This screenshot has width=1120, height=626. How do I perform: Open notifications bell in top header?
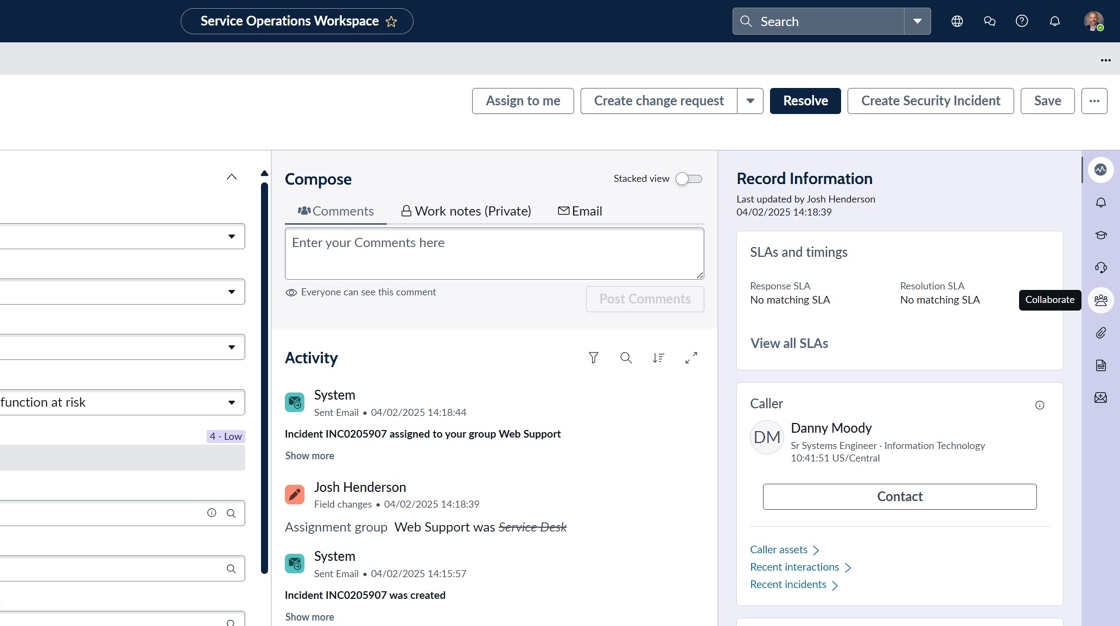(x=1055, y=21)
